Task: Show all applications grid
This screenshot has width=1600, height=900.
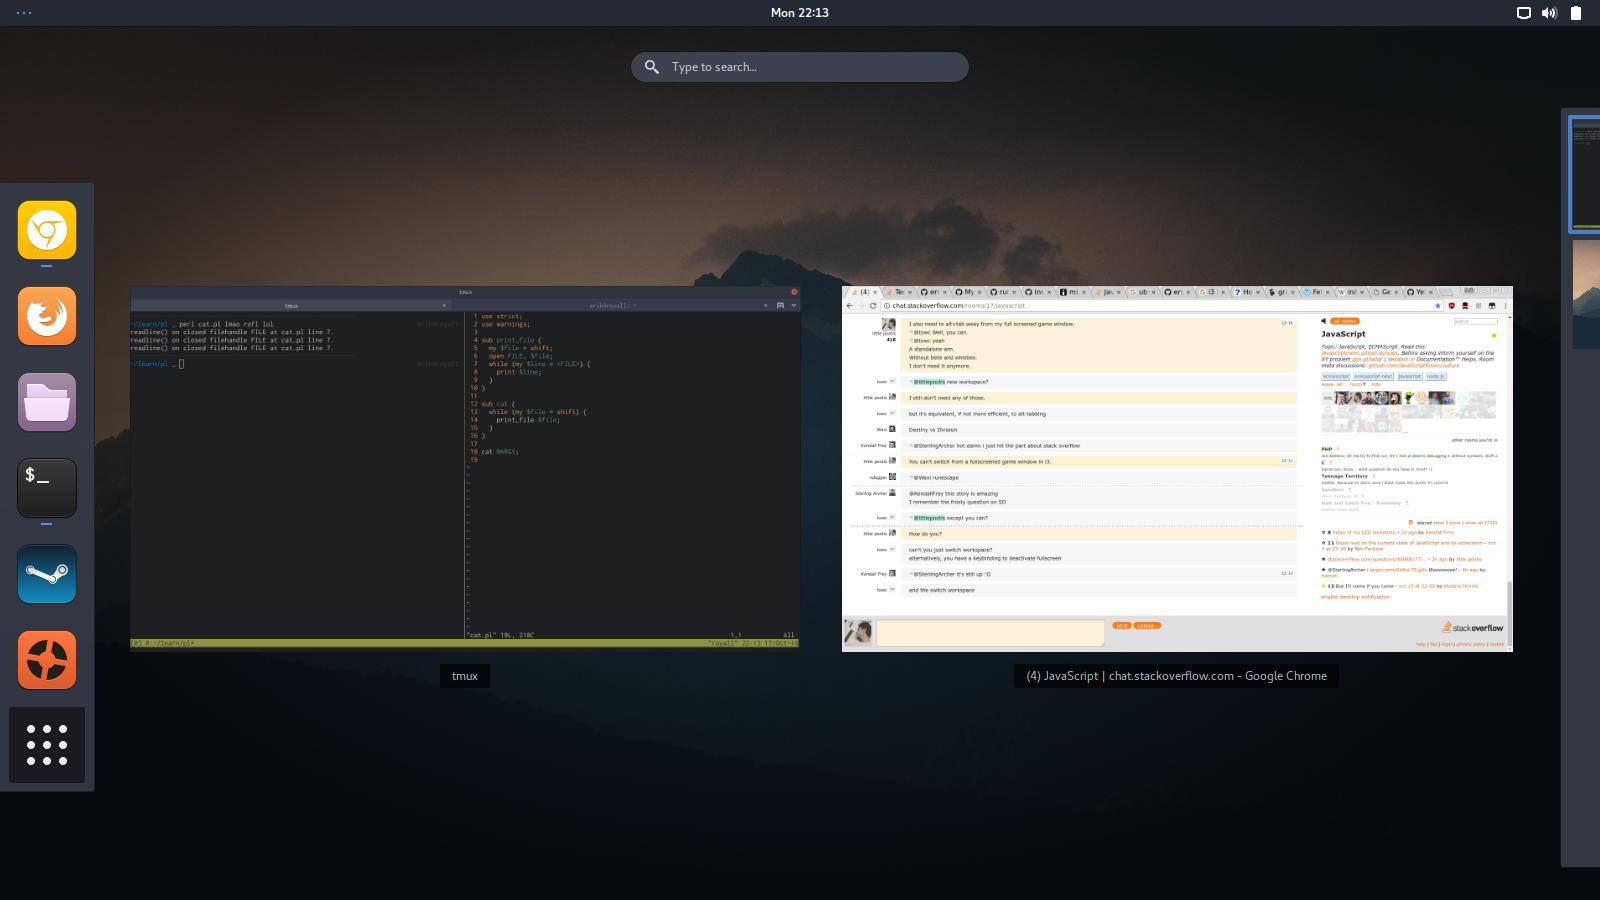Action: (x=47, y=745)
